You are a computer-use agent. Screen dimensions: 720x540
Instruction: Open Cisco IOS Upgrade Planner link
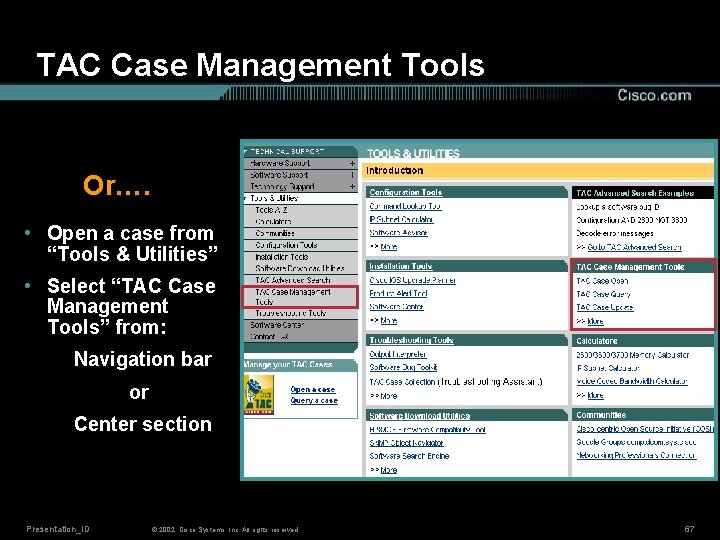(412, 280)
